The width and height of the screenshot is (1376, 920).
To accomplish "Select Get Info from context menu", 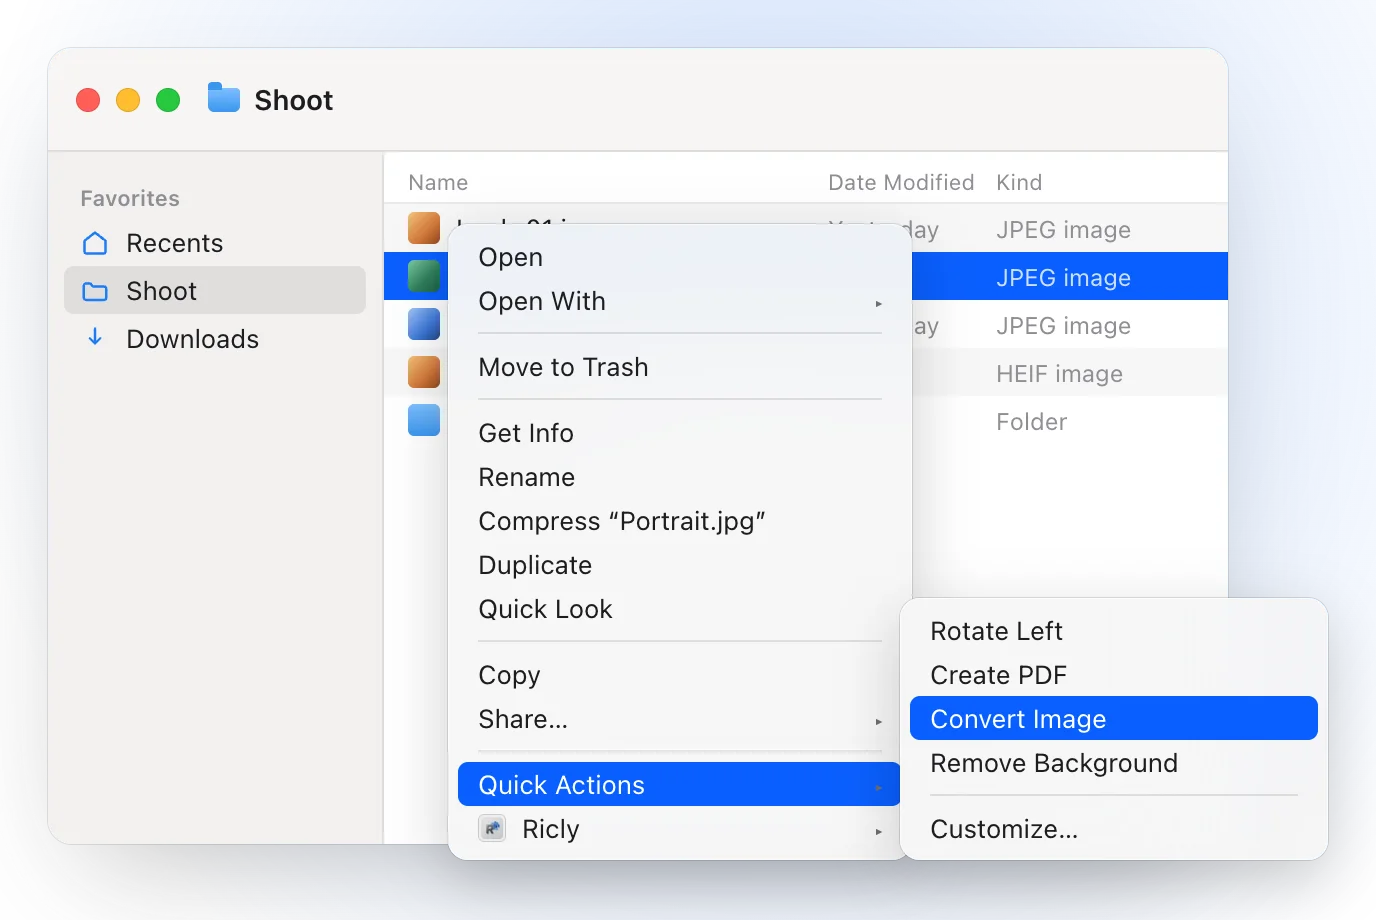I will (x=680, y=433).
